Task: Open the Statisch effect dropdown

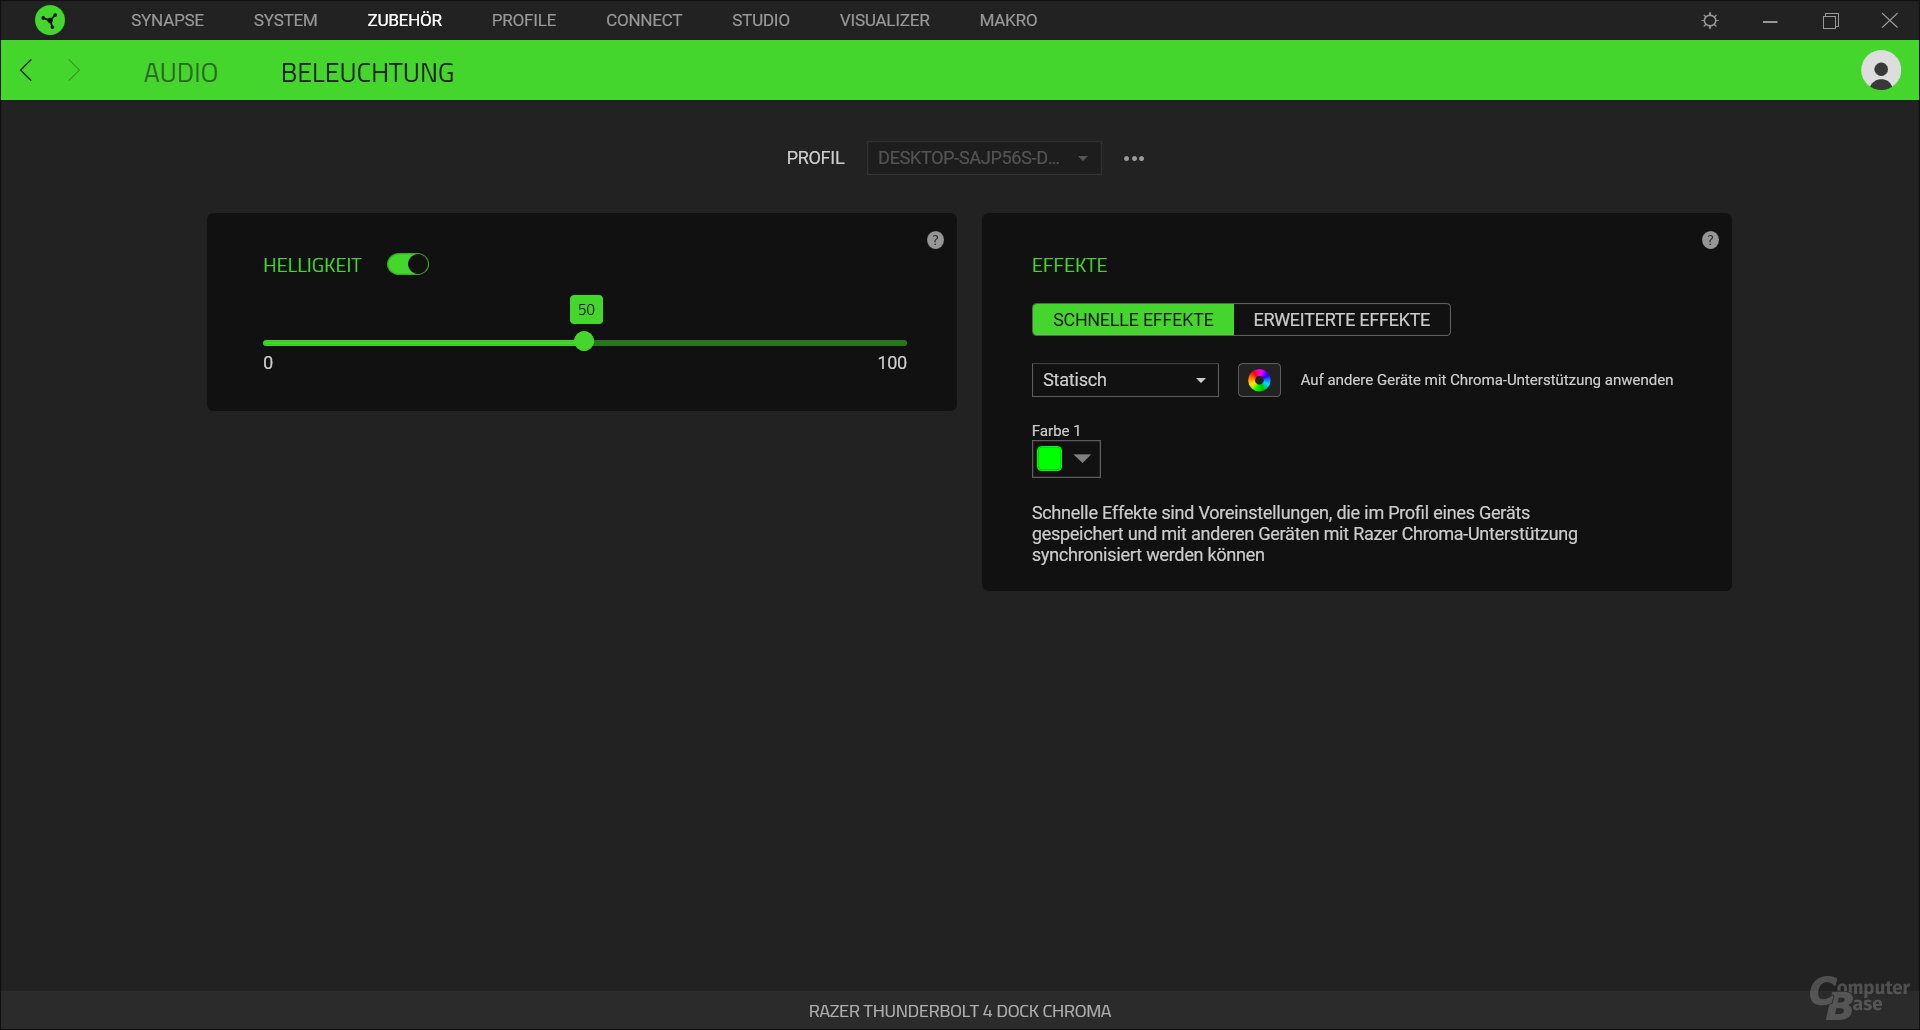Action: 1125,380
